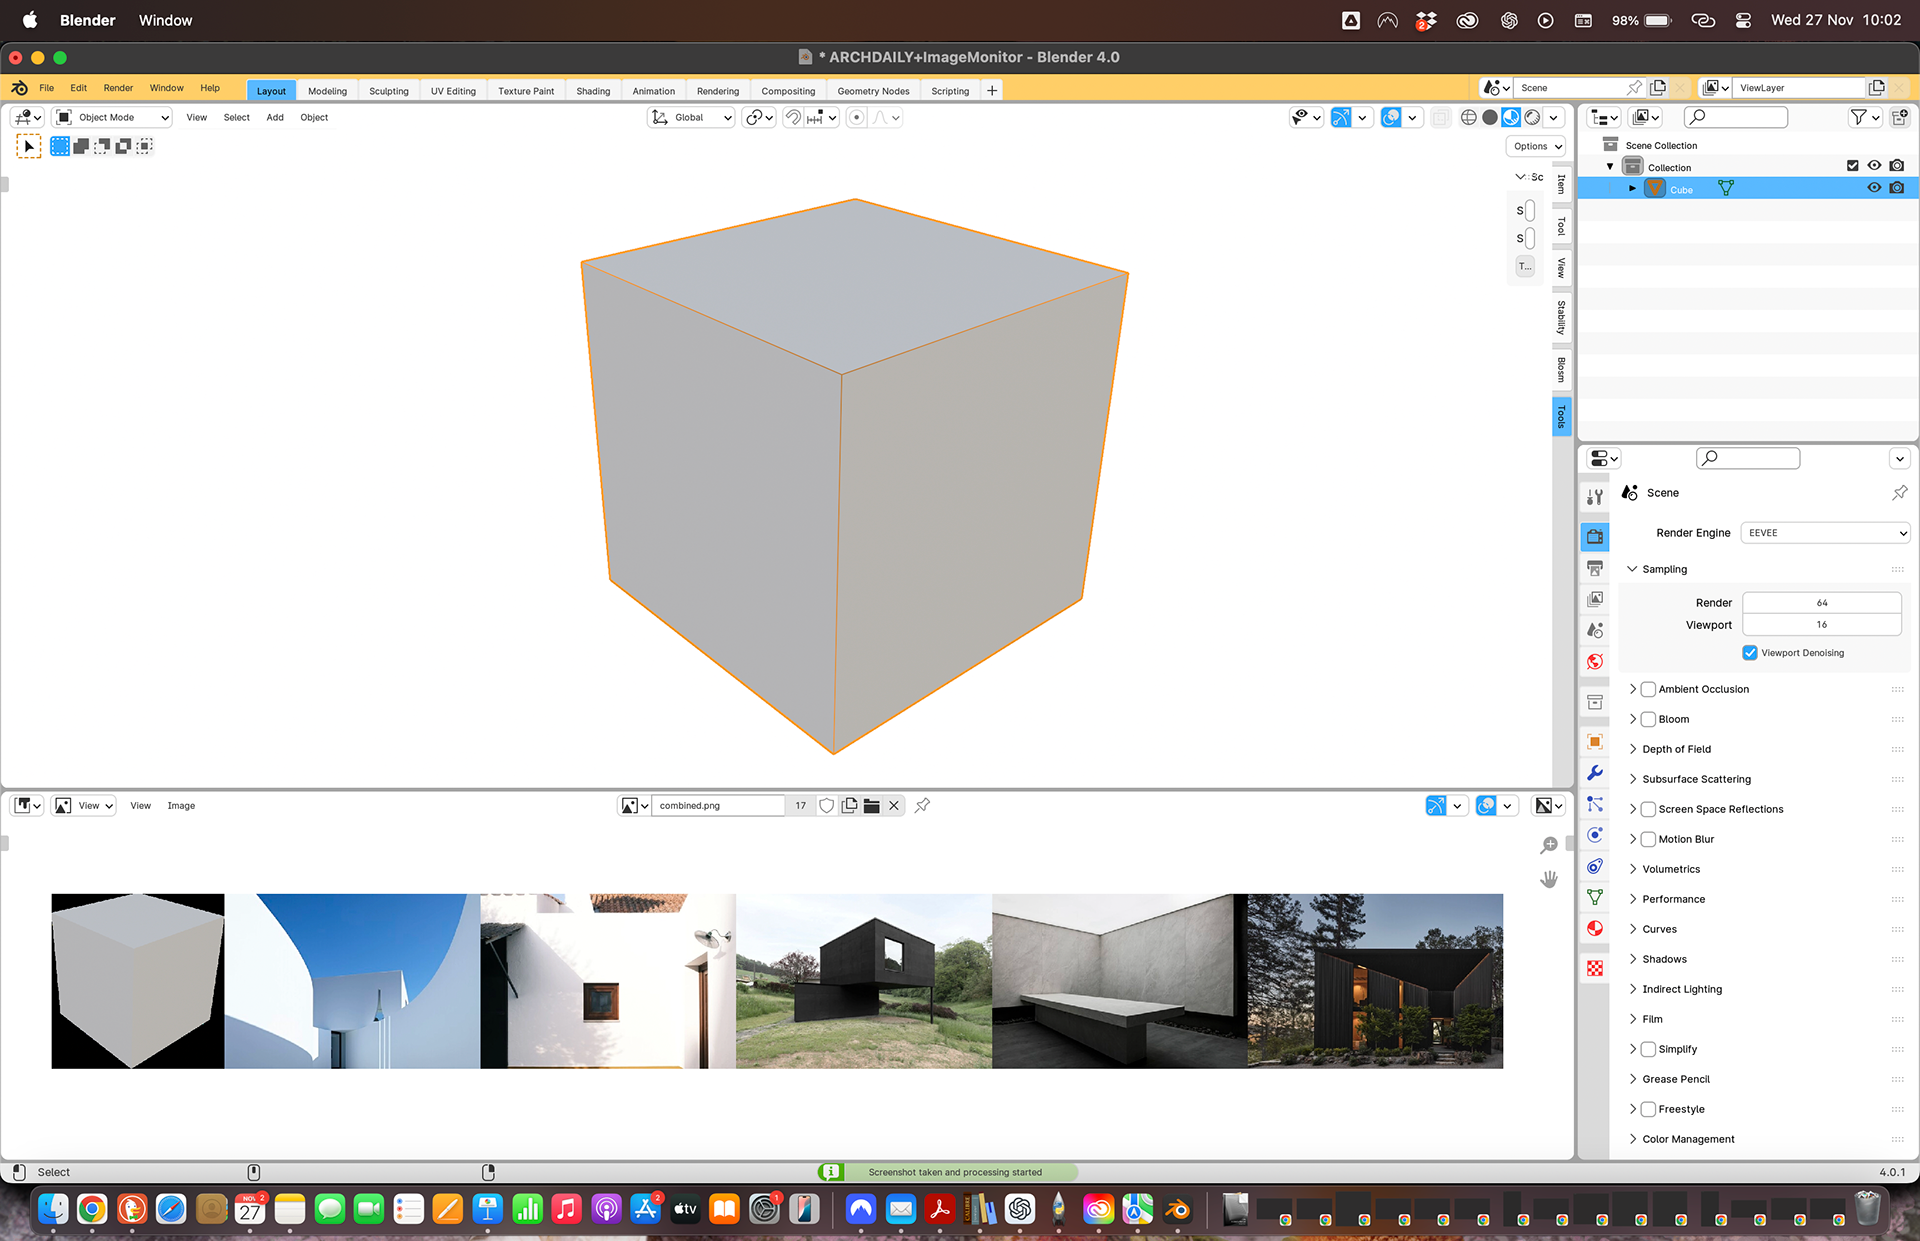1920x1241 pixels.
Task: Switch to the Shading workspace tab
Action: (x=593, y=91)
